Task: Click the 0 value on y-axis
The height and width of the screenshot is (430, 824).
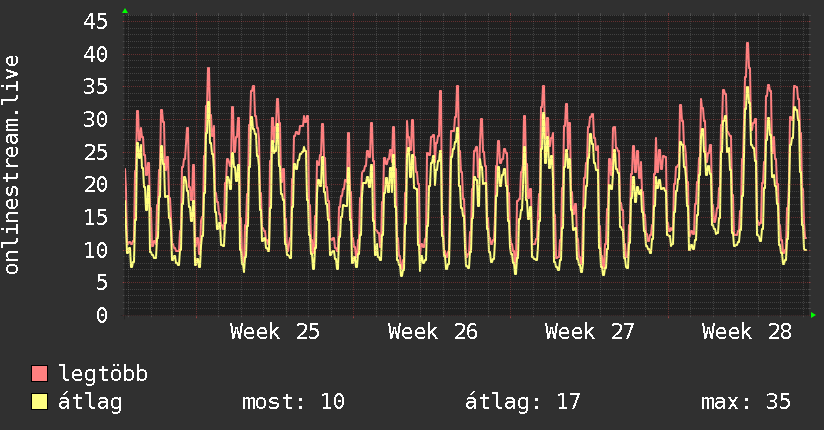Action: click(102, 315)
